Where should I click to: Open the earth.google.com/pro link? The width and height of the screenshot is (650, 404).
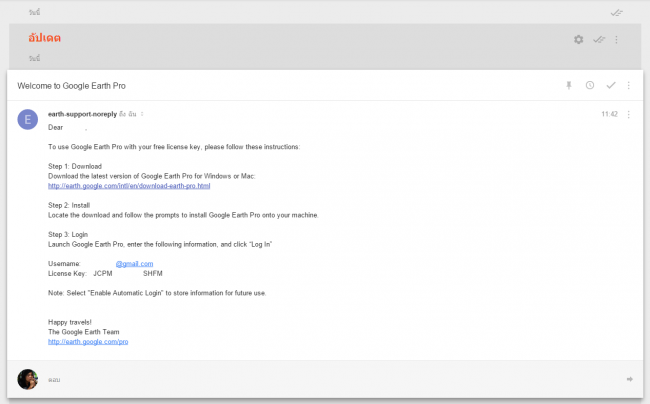point(88,342)
